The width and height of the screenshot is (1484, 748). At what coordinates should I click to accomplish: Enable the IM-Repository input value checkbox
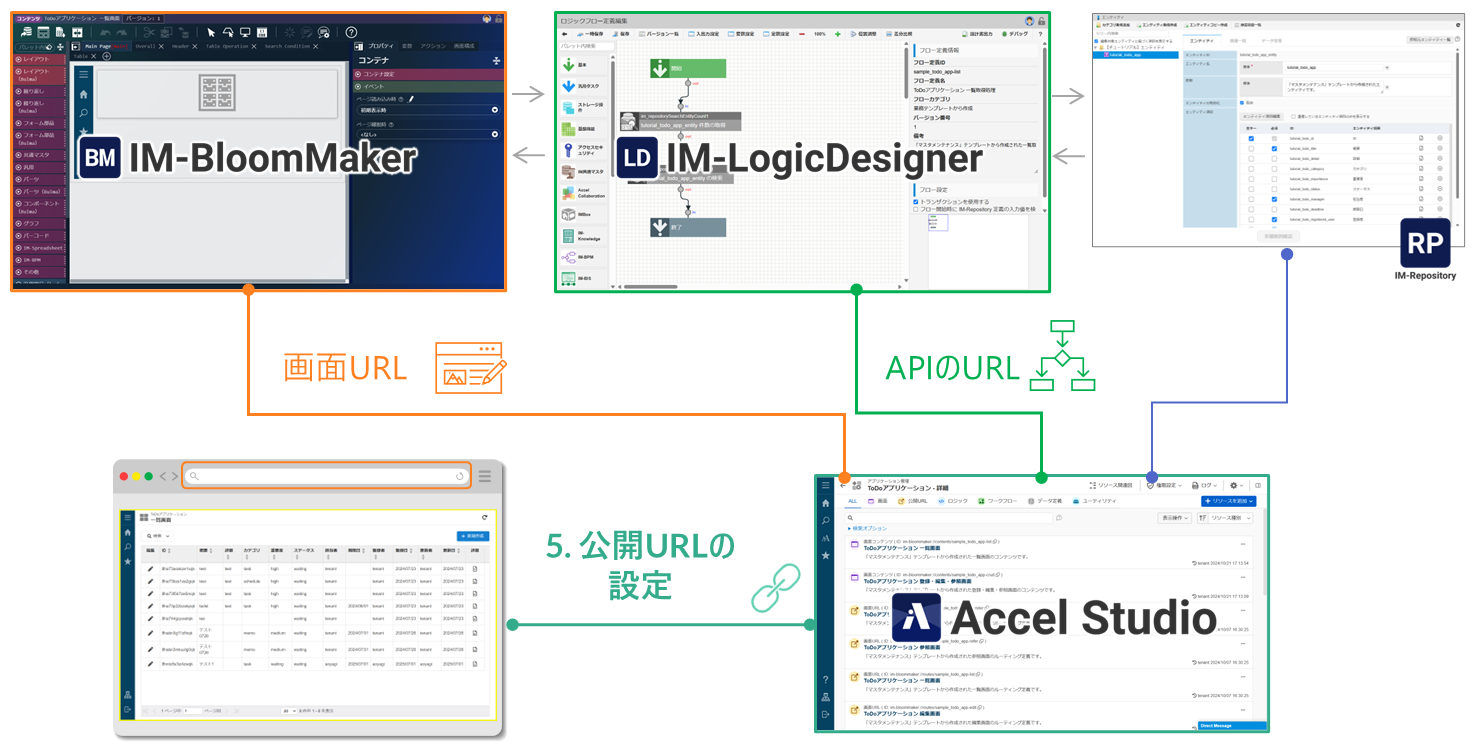[x=916, y=209]
